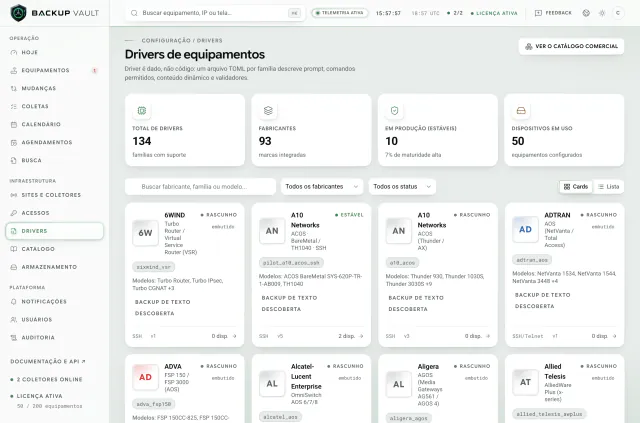Image resolution: width=640 pixels, height=423 pixels.
Task: Click the 2/2 collectors indicator
Action: pyautogui.click(x=455, y=13)
